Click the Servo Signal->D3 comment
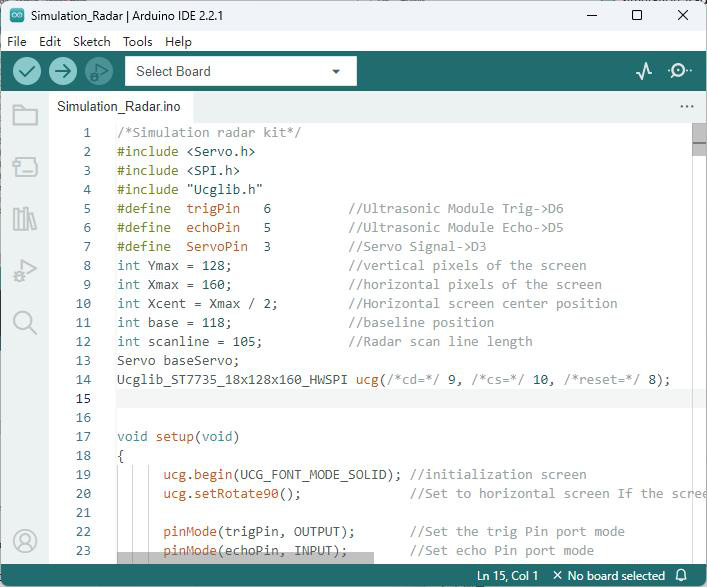707x587 pixels. pyautogui.click(x=417, y=247)
